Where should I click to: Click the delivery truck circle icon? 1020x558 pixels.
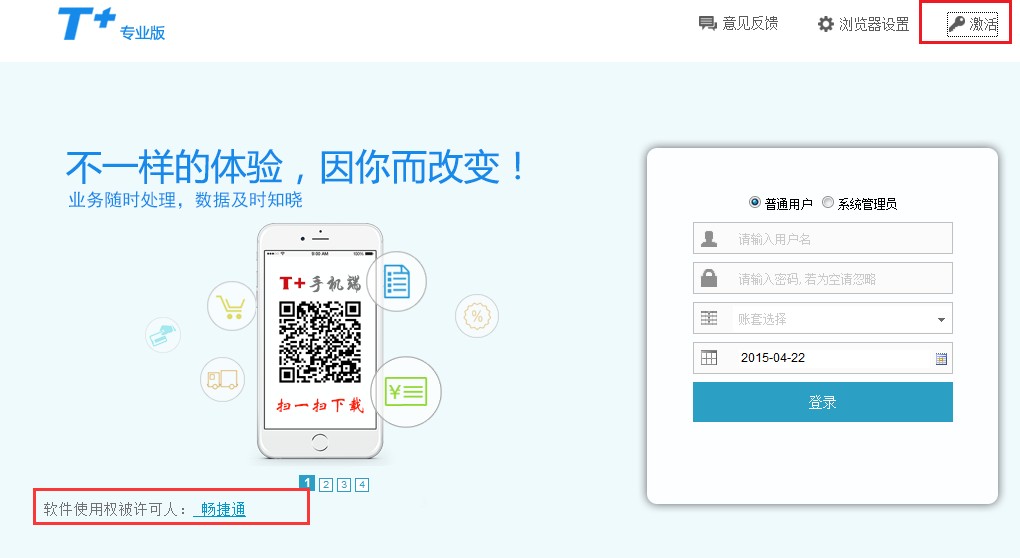point(222,379)
